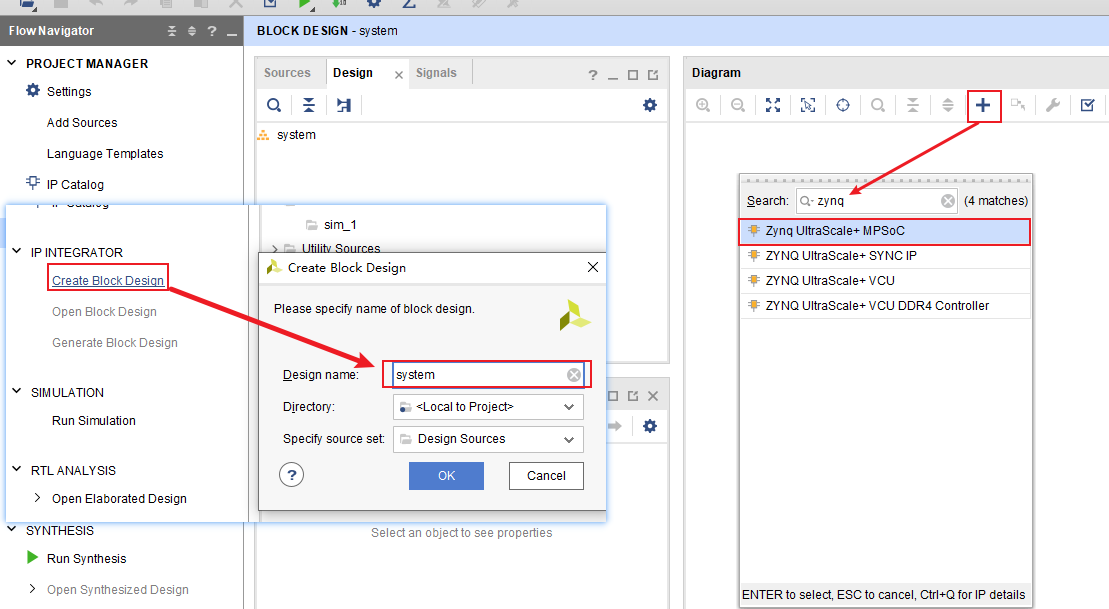Select ZYNQ UltraScale+ VCU DDR4 Controller entry
The width and height of the screenshot is (1109, 609).
[x=884, y=306]
